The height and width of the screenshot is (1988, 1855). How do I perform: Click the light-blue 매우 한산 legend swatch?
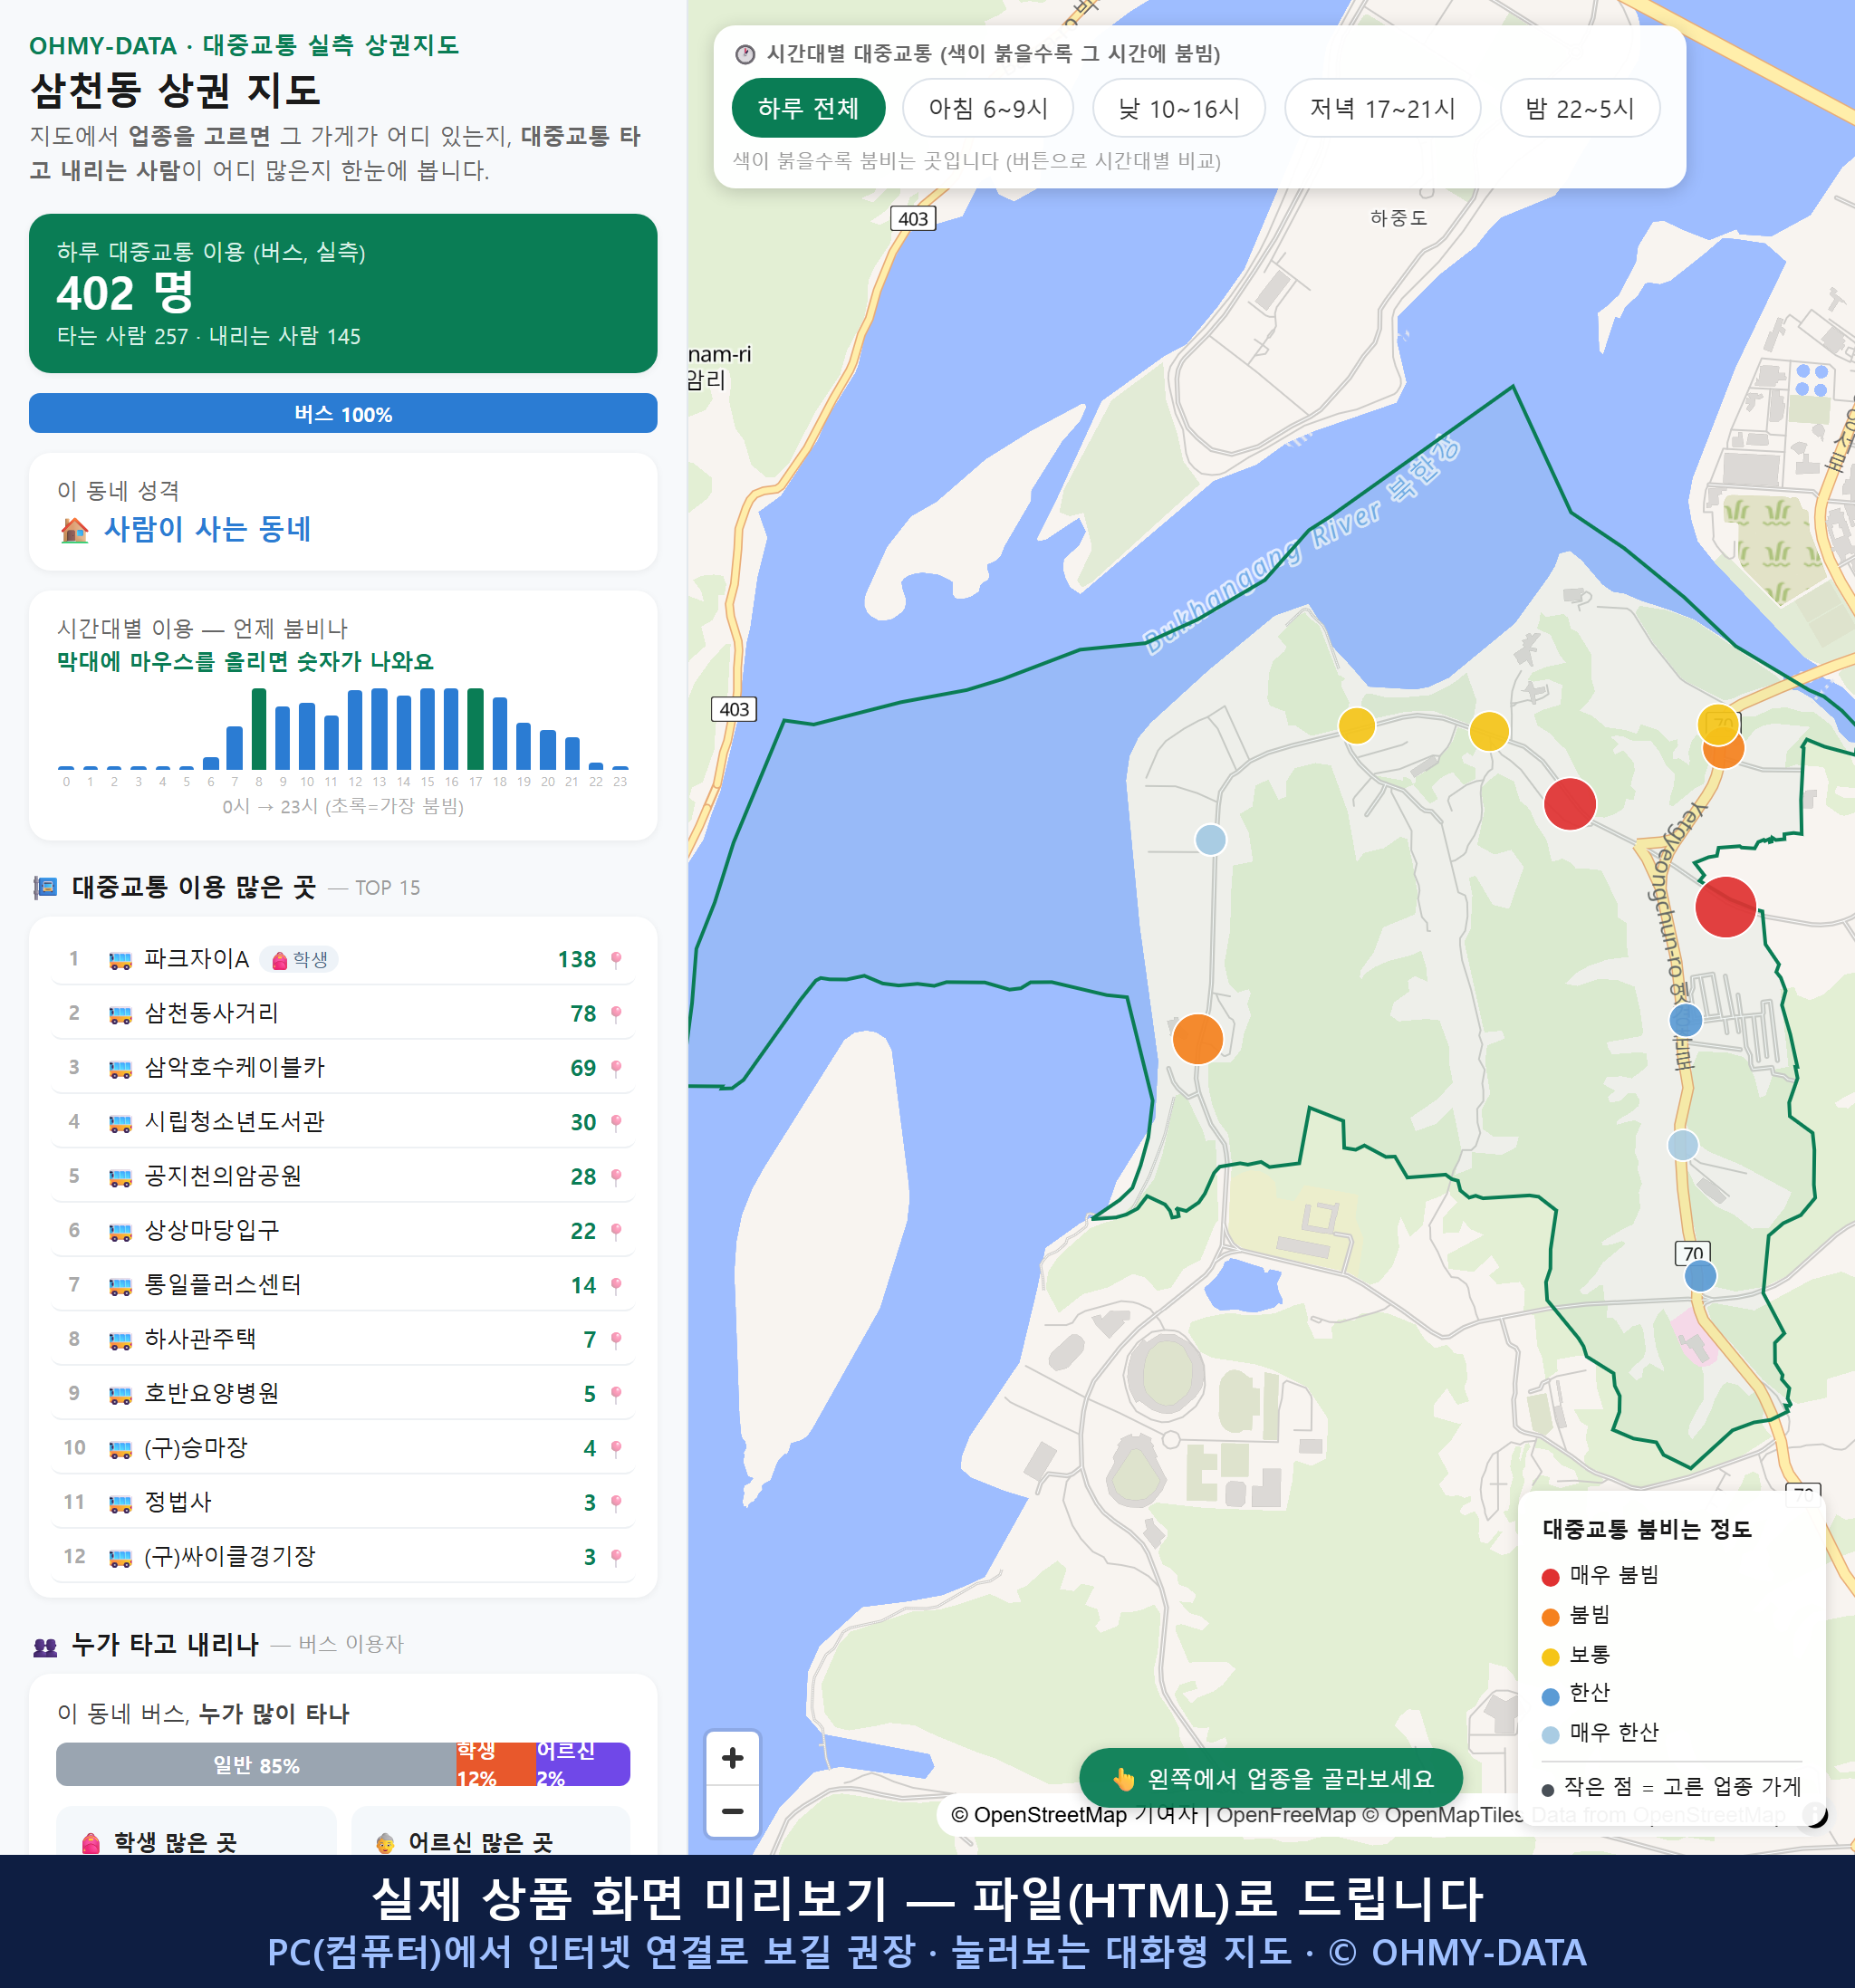coord(1550,1735)
